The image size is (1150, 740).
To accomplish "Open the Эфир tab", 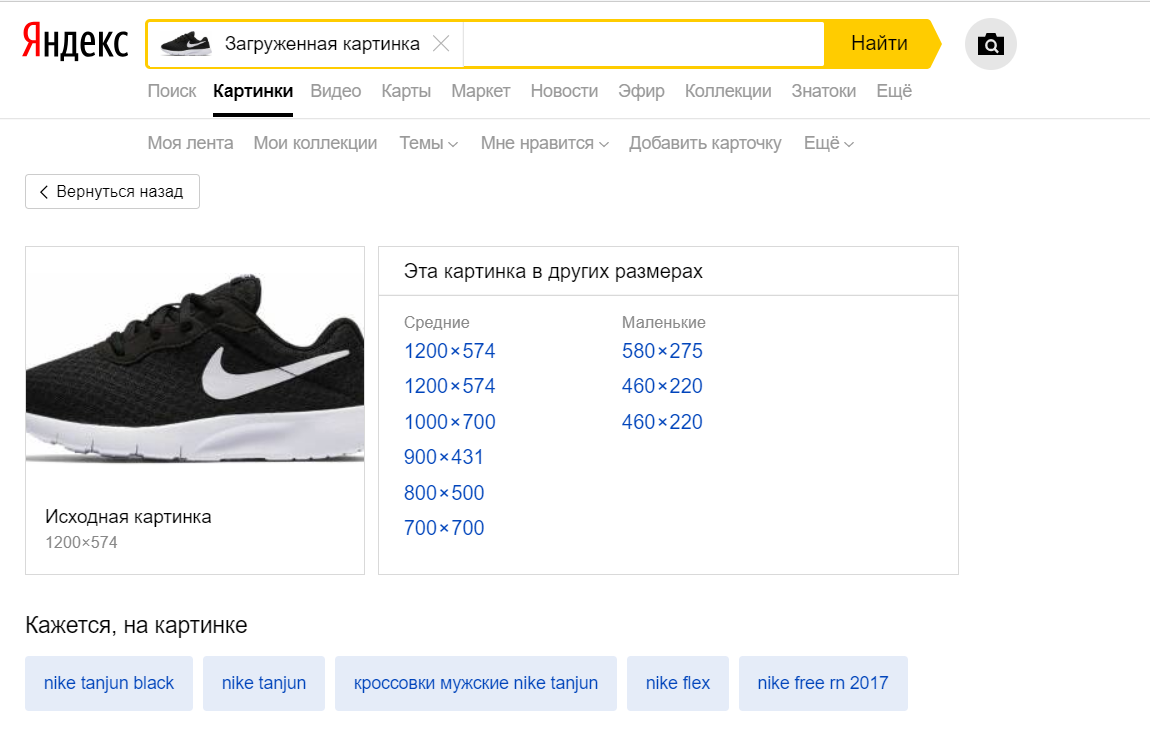I will click(641, 91).
